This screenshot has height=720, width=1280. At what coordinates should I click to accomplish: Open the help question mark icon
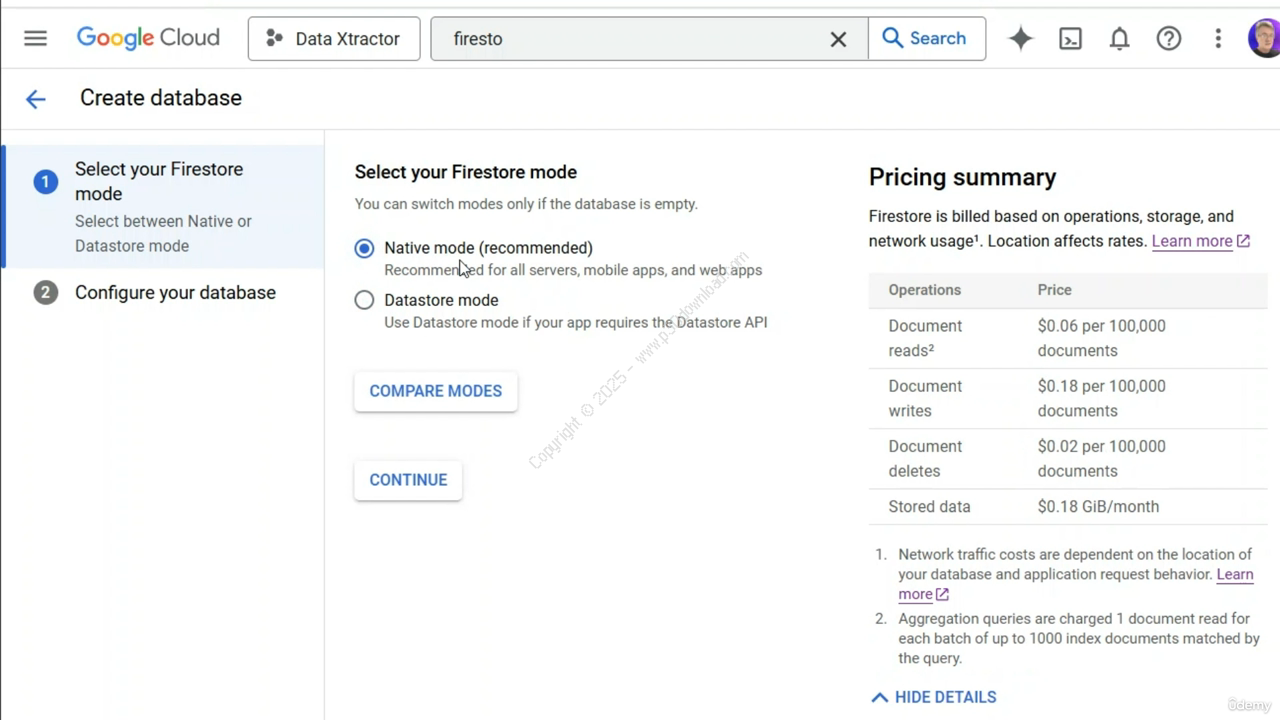1168,38
